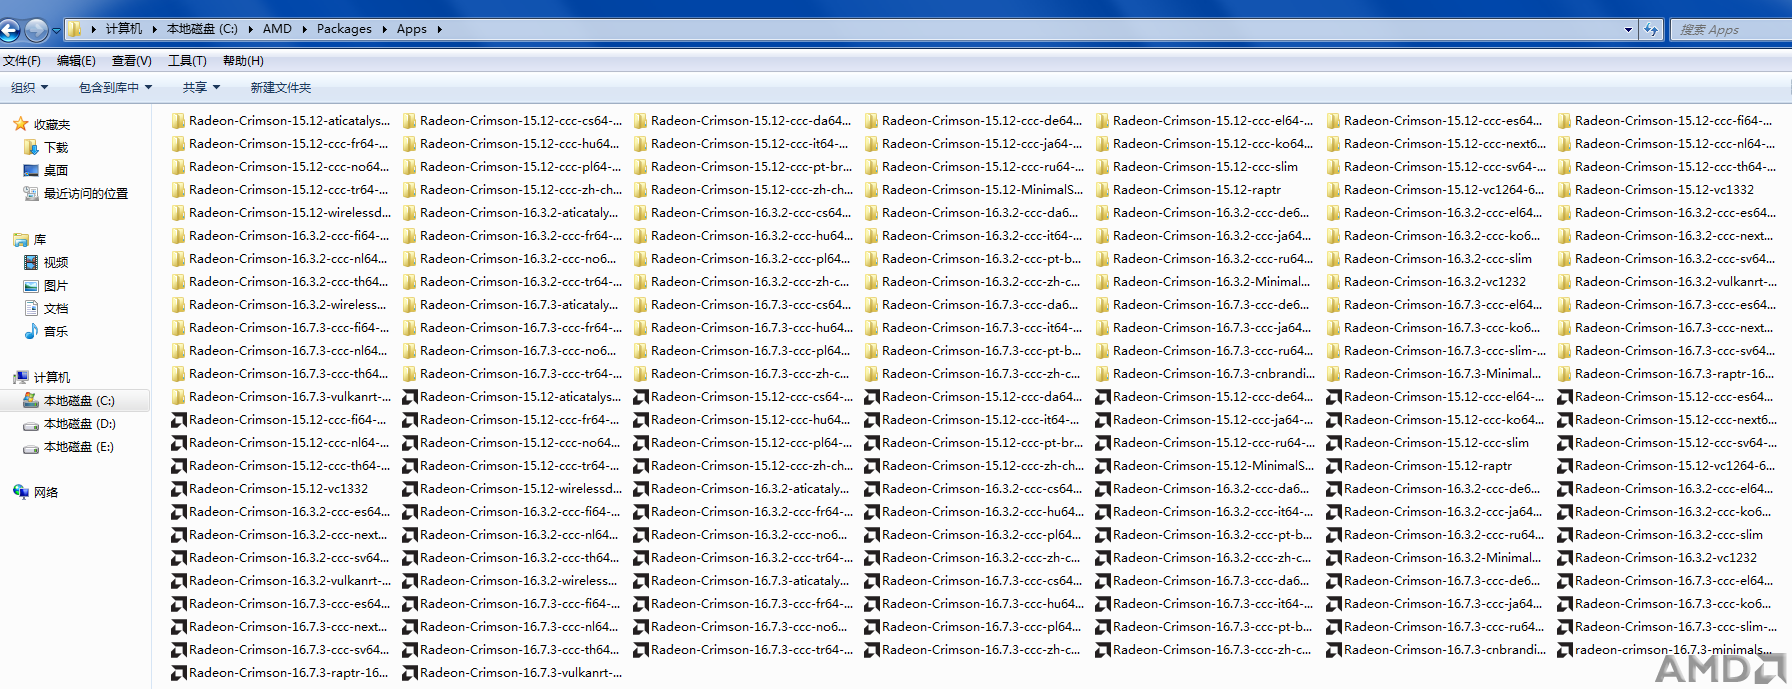Select folder name Radeon-Crimson-16.3.2-Minimal...
Viewport: 1792px width, 689px height.
1211,282
